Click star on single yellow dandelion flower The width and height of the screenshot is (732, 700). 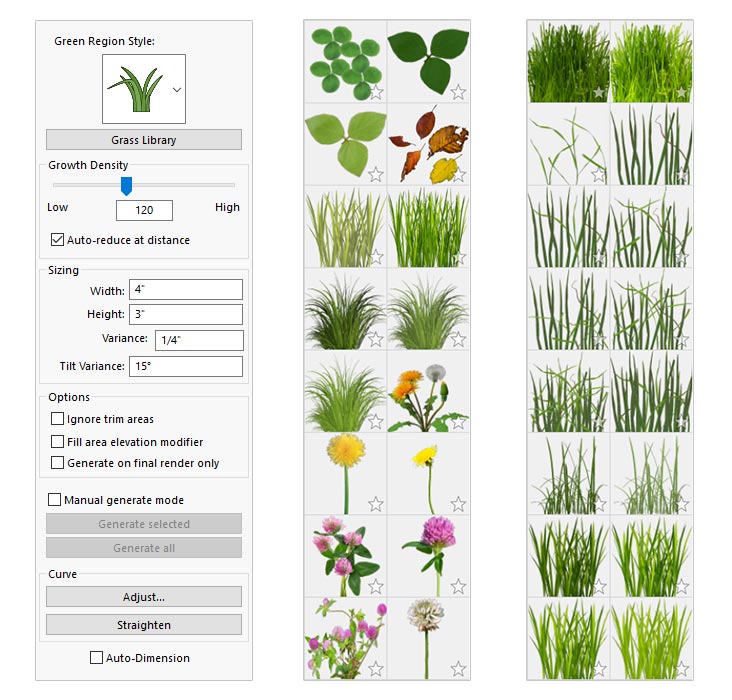click(x=376, y=503)
